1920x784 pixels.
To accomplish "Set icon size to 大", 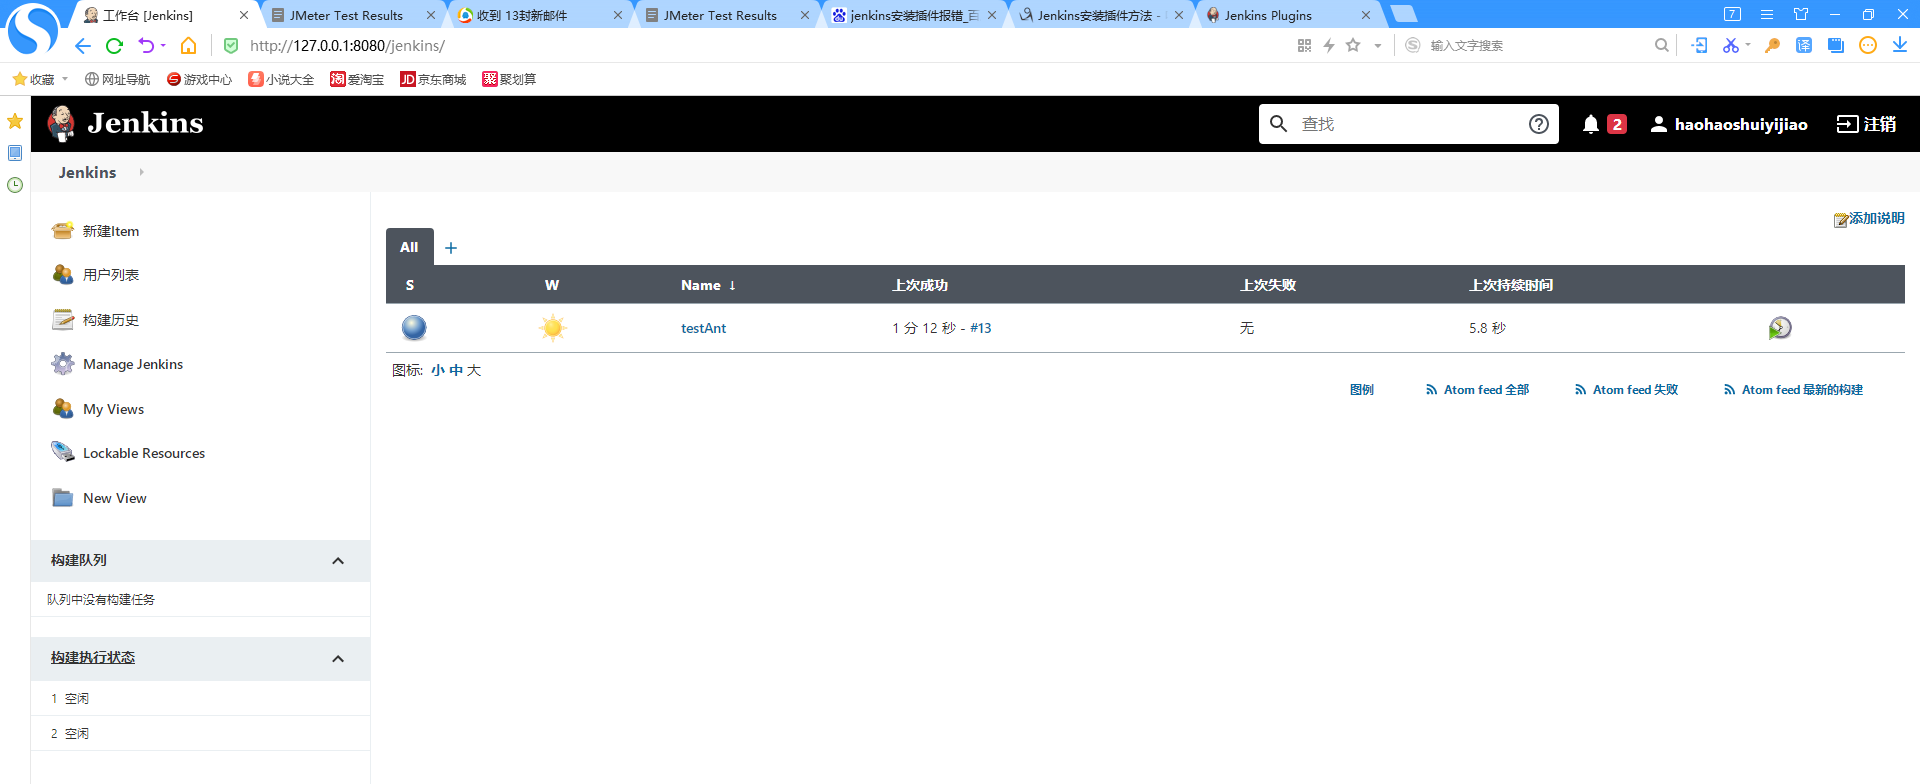I will coord(474,370).
